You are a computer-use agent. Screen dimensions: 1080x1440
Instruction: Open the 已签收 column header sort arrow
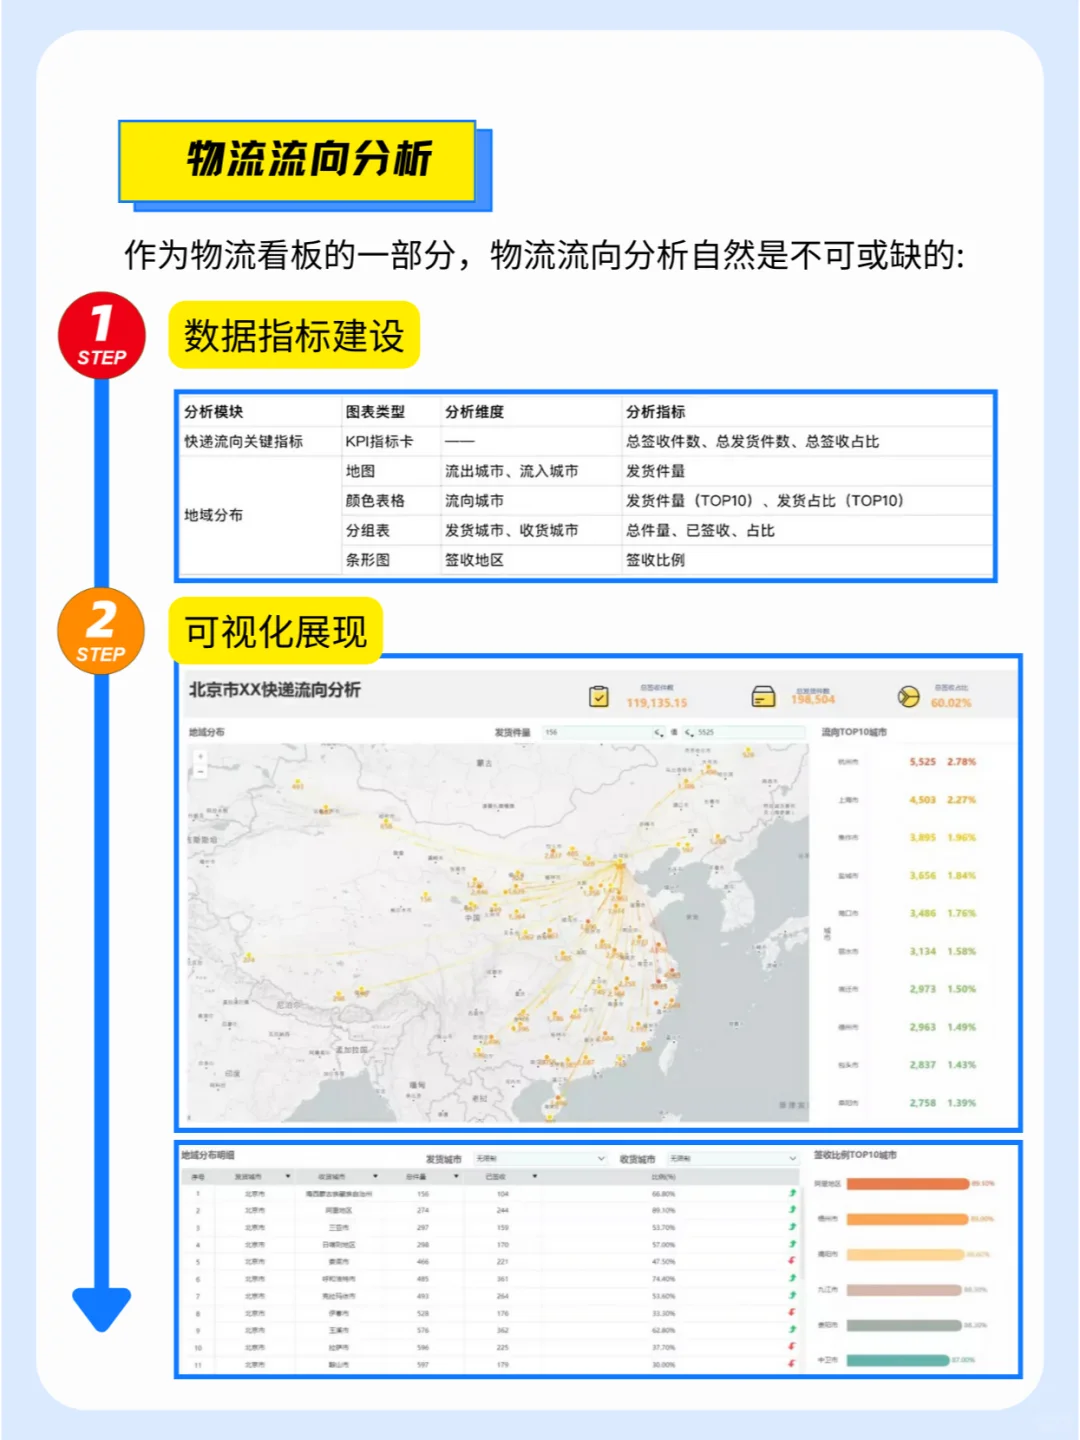pos(535,1176)
